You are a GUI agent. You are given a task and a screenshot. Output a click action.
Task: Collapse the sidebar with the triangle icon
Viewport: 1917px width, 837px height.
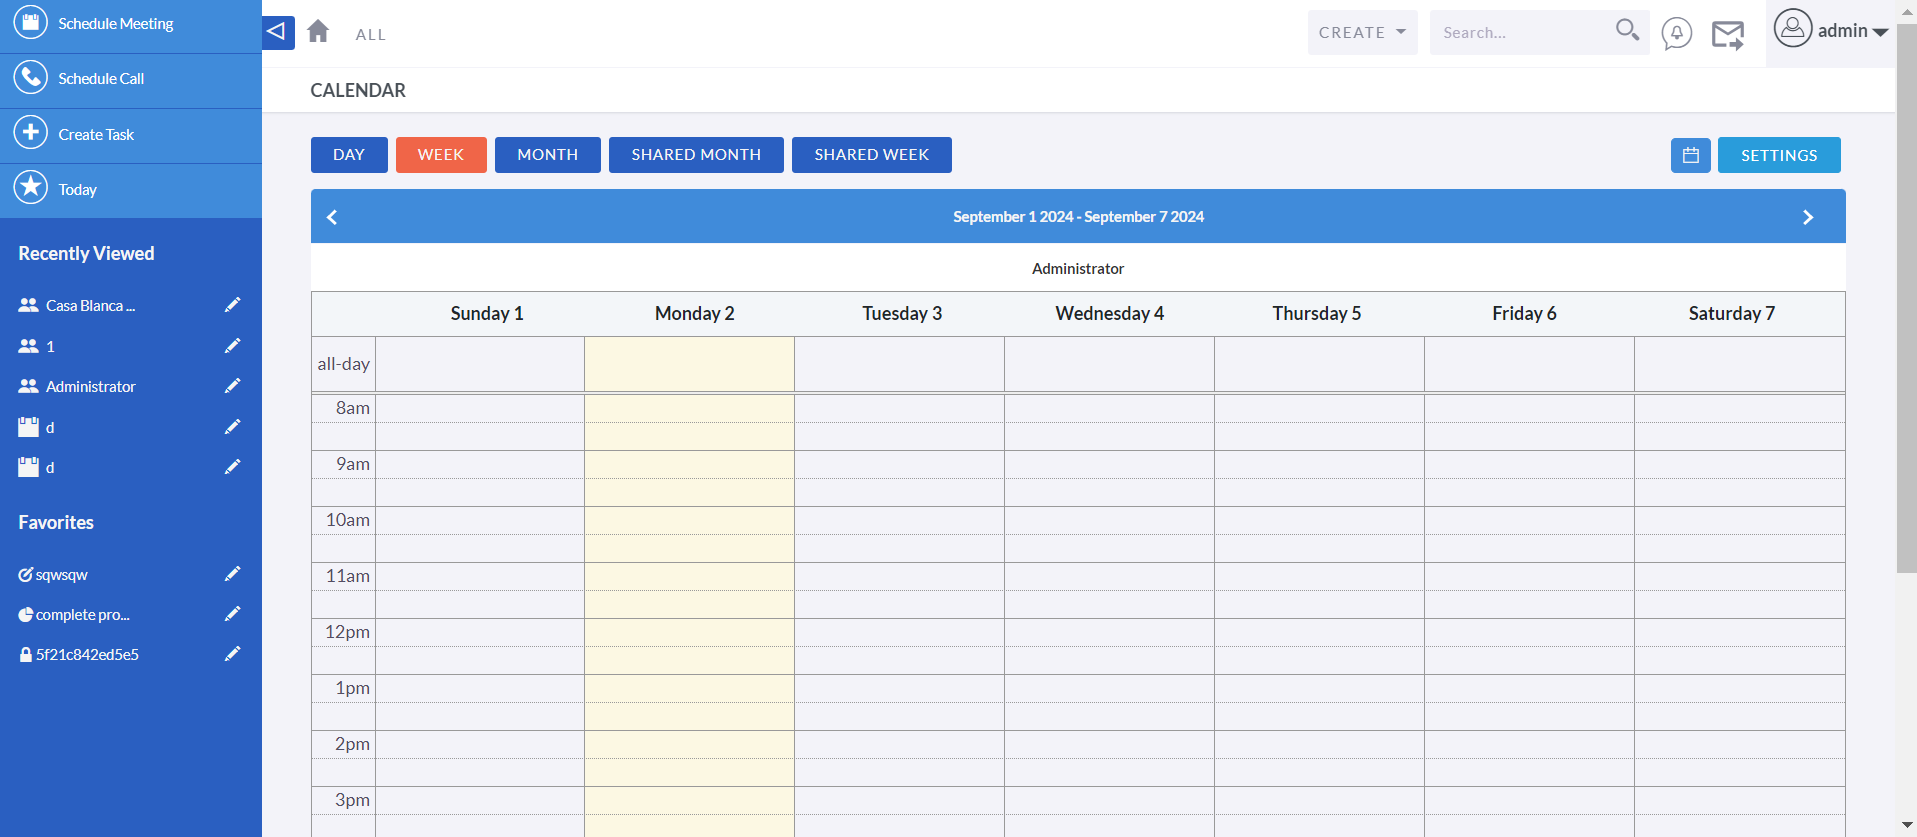coord(277,32)
